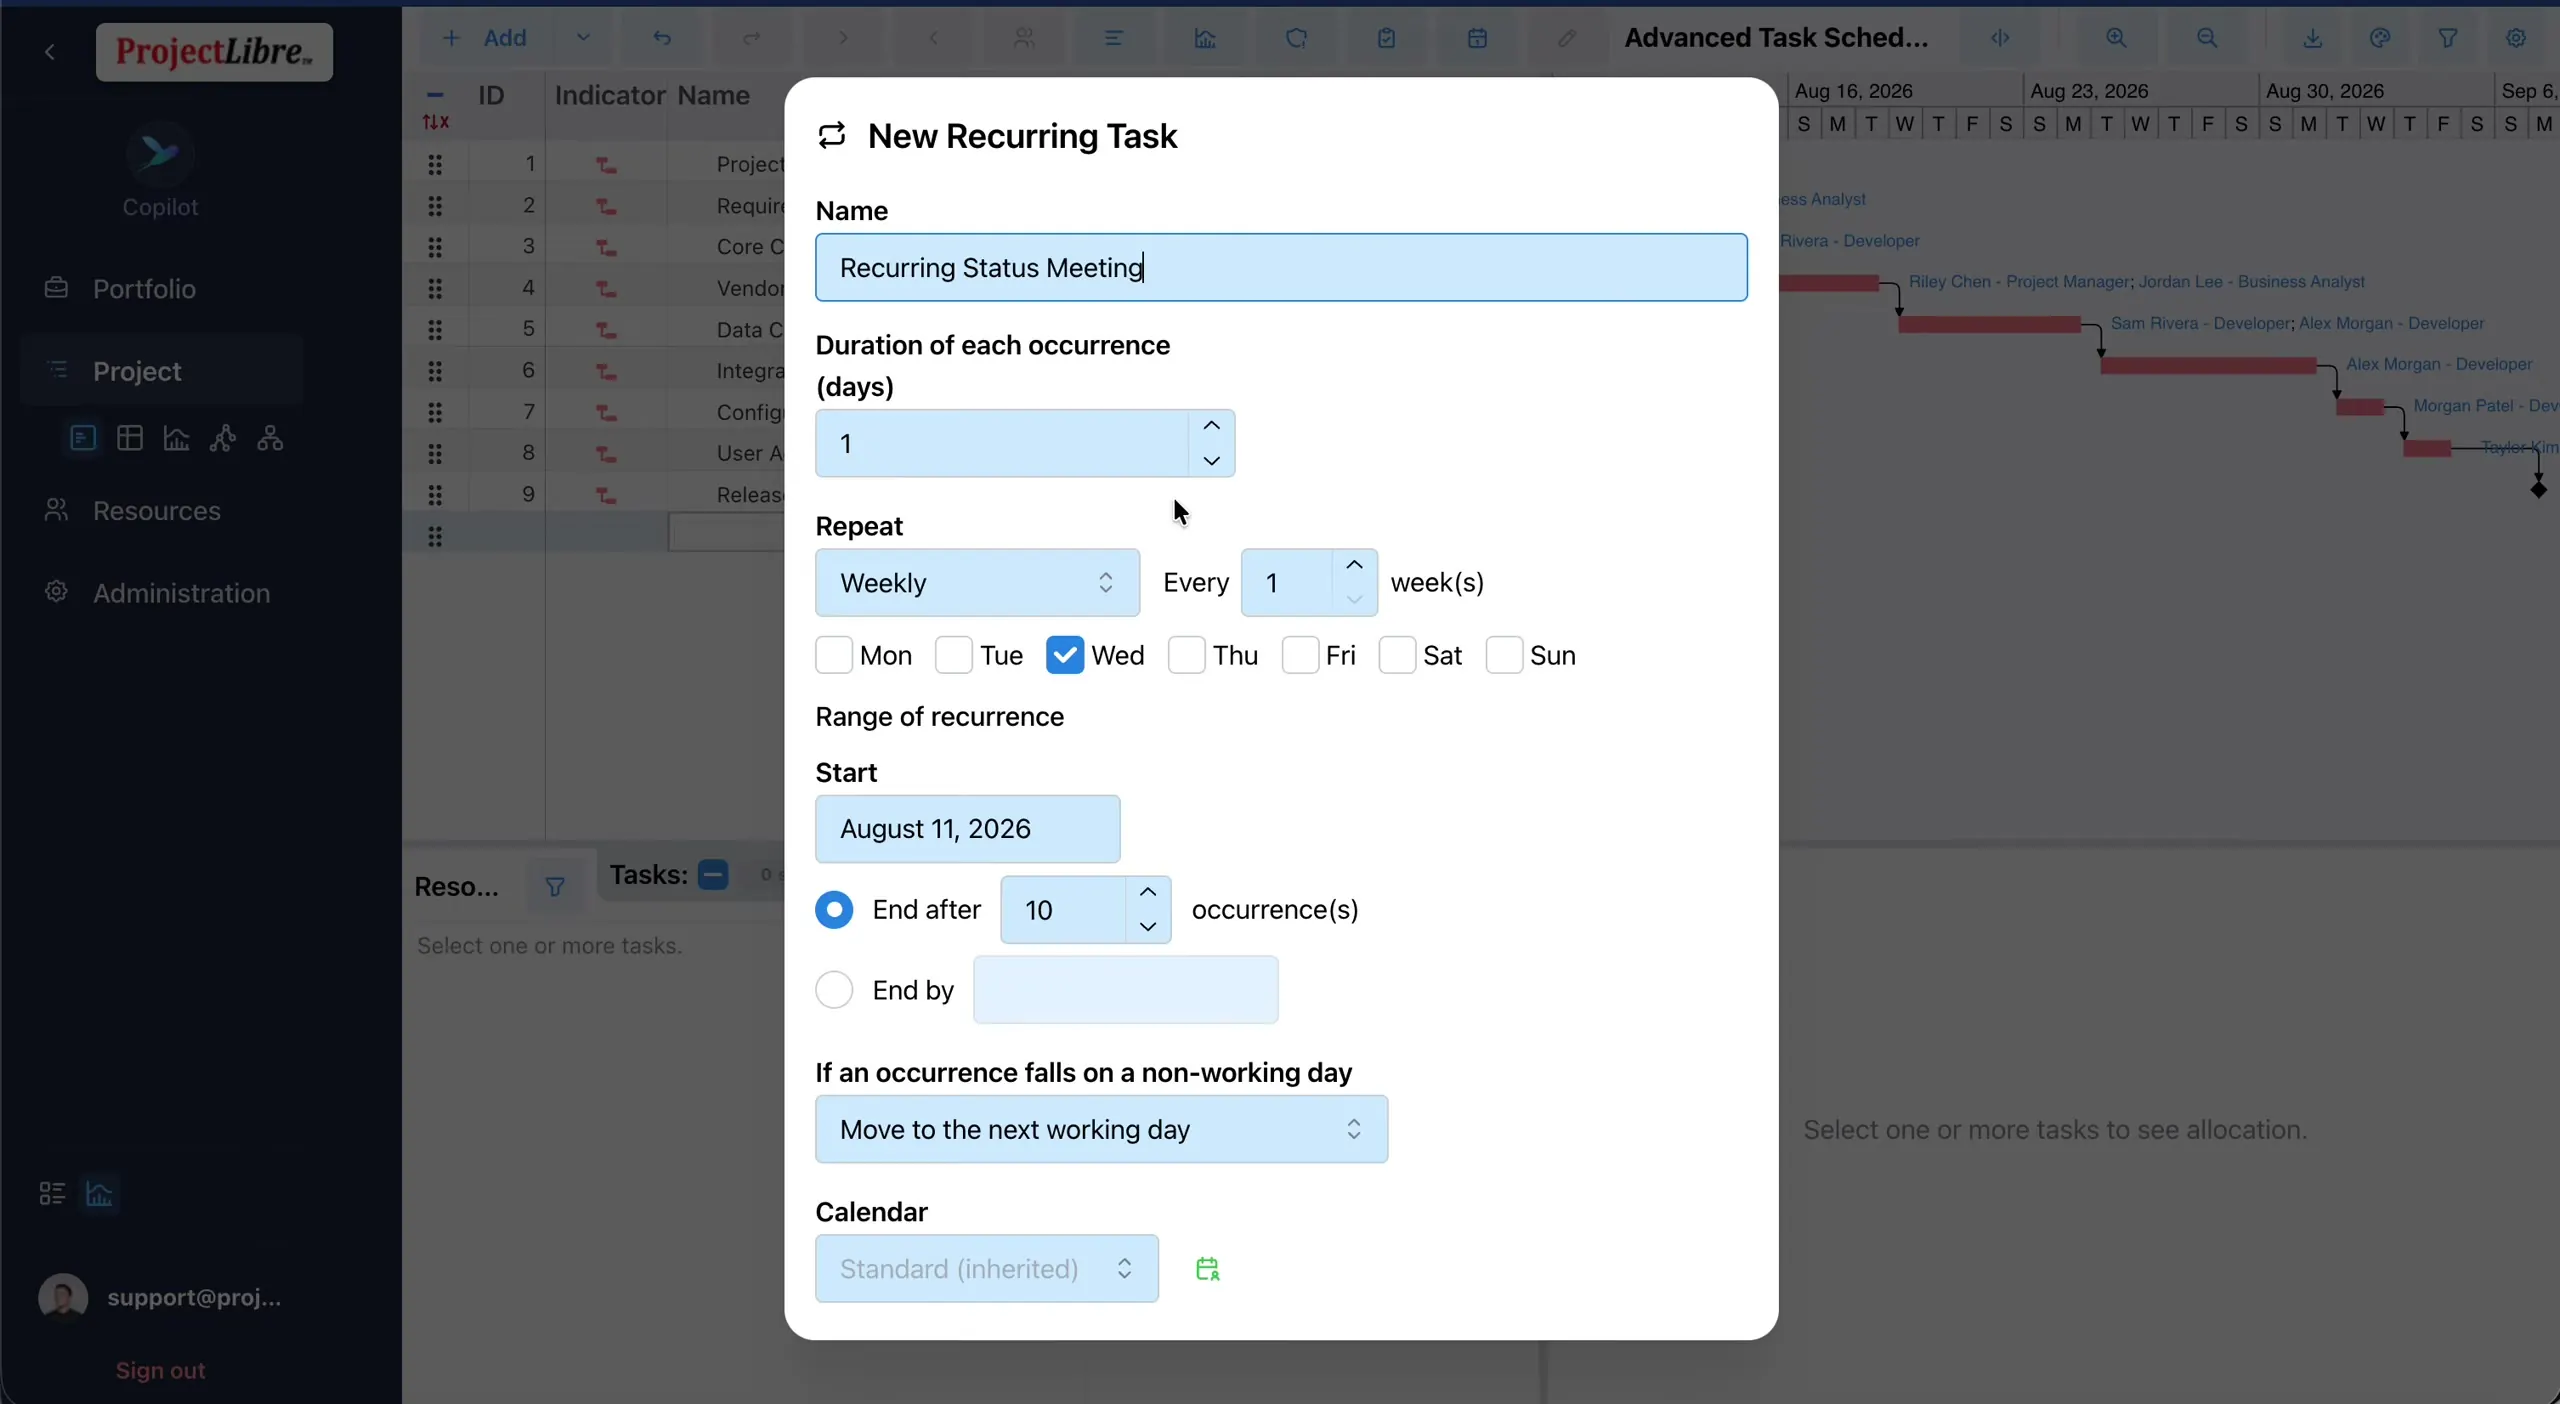Open network diagram icon under Project
This screenshot has height=1404, width=2560.
(x=223, y=438)
